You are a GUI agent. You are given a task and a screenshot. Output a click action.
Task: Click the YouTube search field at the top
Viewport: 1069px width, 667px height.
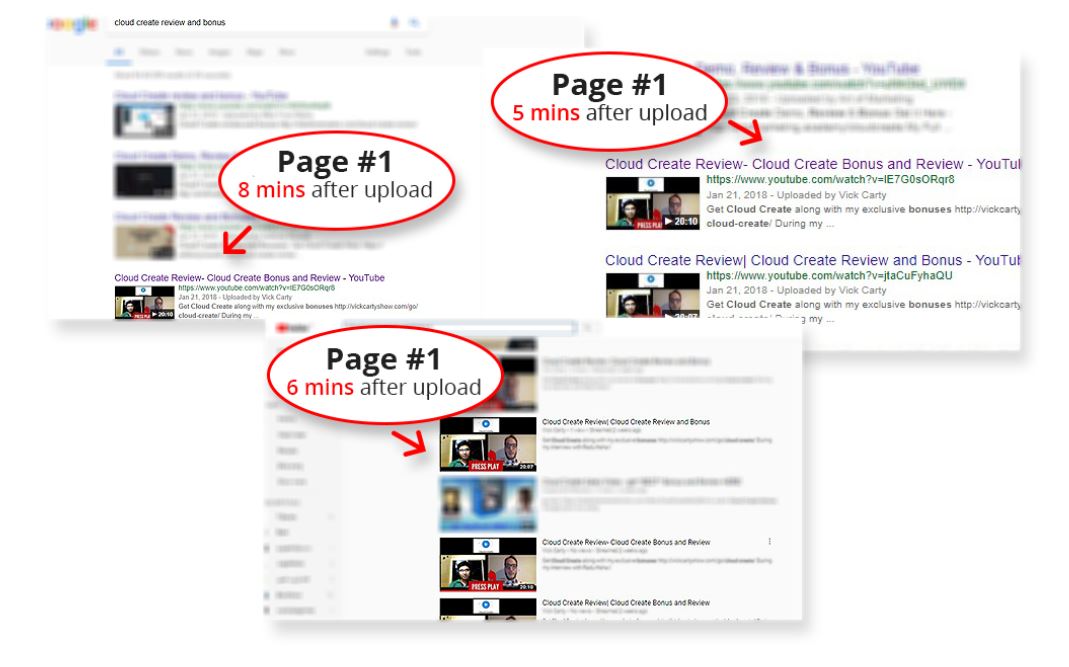pyautogui.click(x=458, y=327)
